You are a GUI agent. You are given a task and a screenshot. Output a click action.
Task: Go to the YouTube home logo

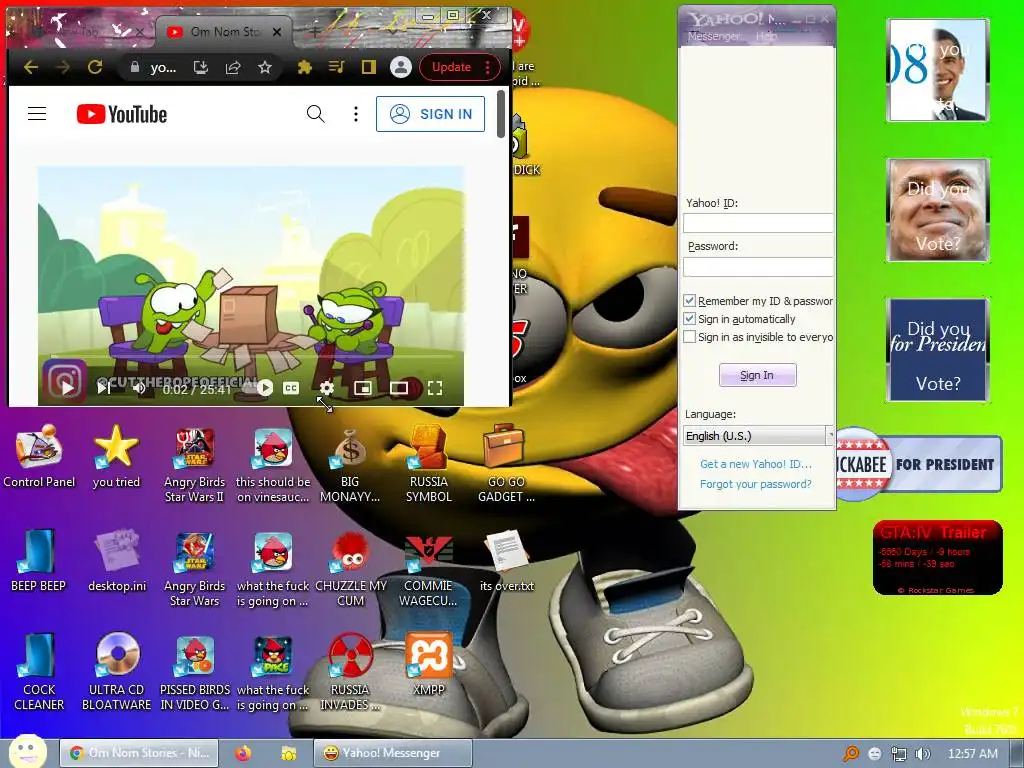point(121,114)
